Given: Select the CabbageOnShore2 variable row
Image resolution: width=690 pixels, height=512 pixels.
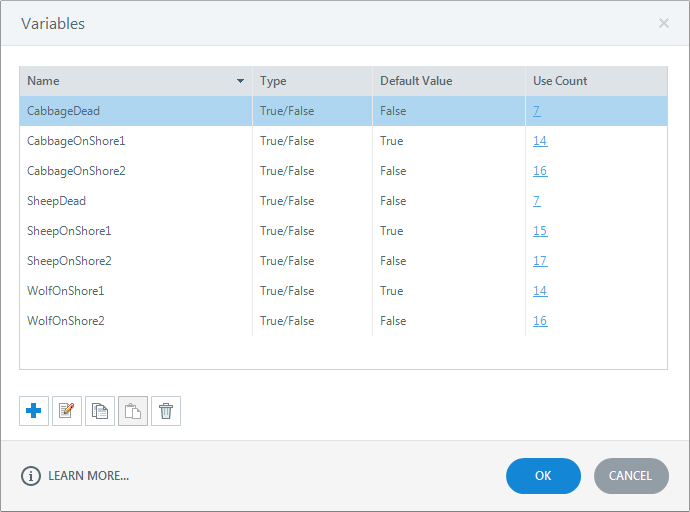Looking at the screenshot, I should click(x=343, y=171).
